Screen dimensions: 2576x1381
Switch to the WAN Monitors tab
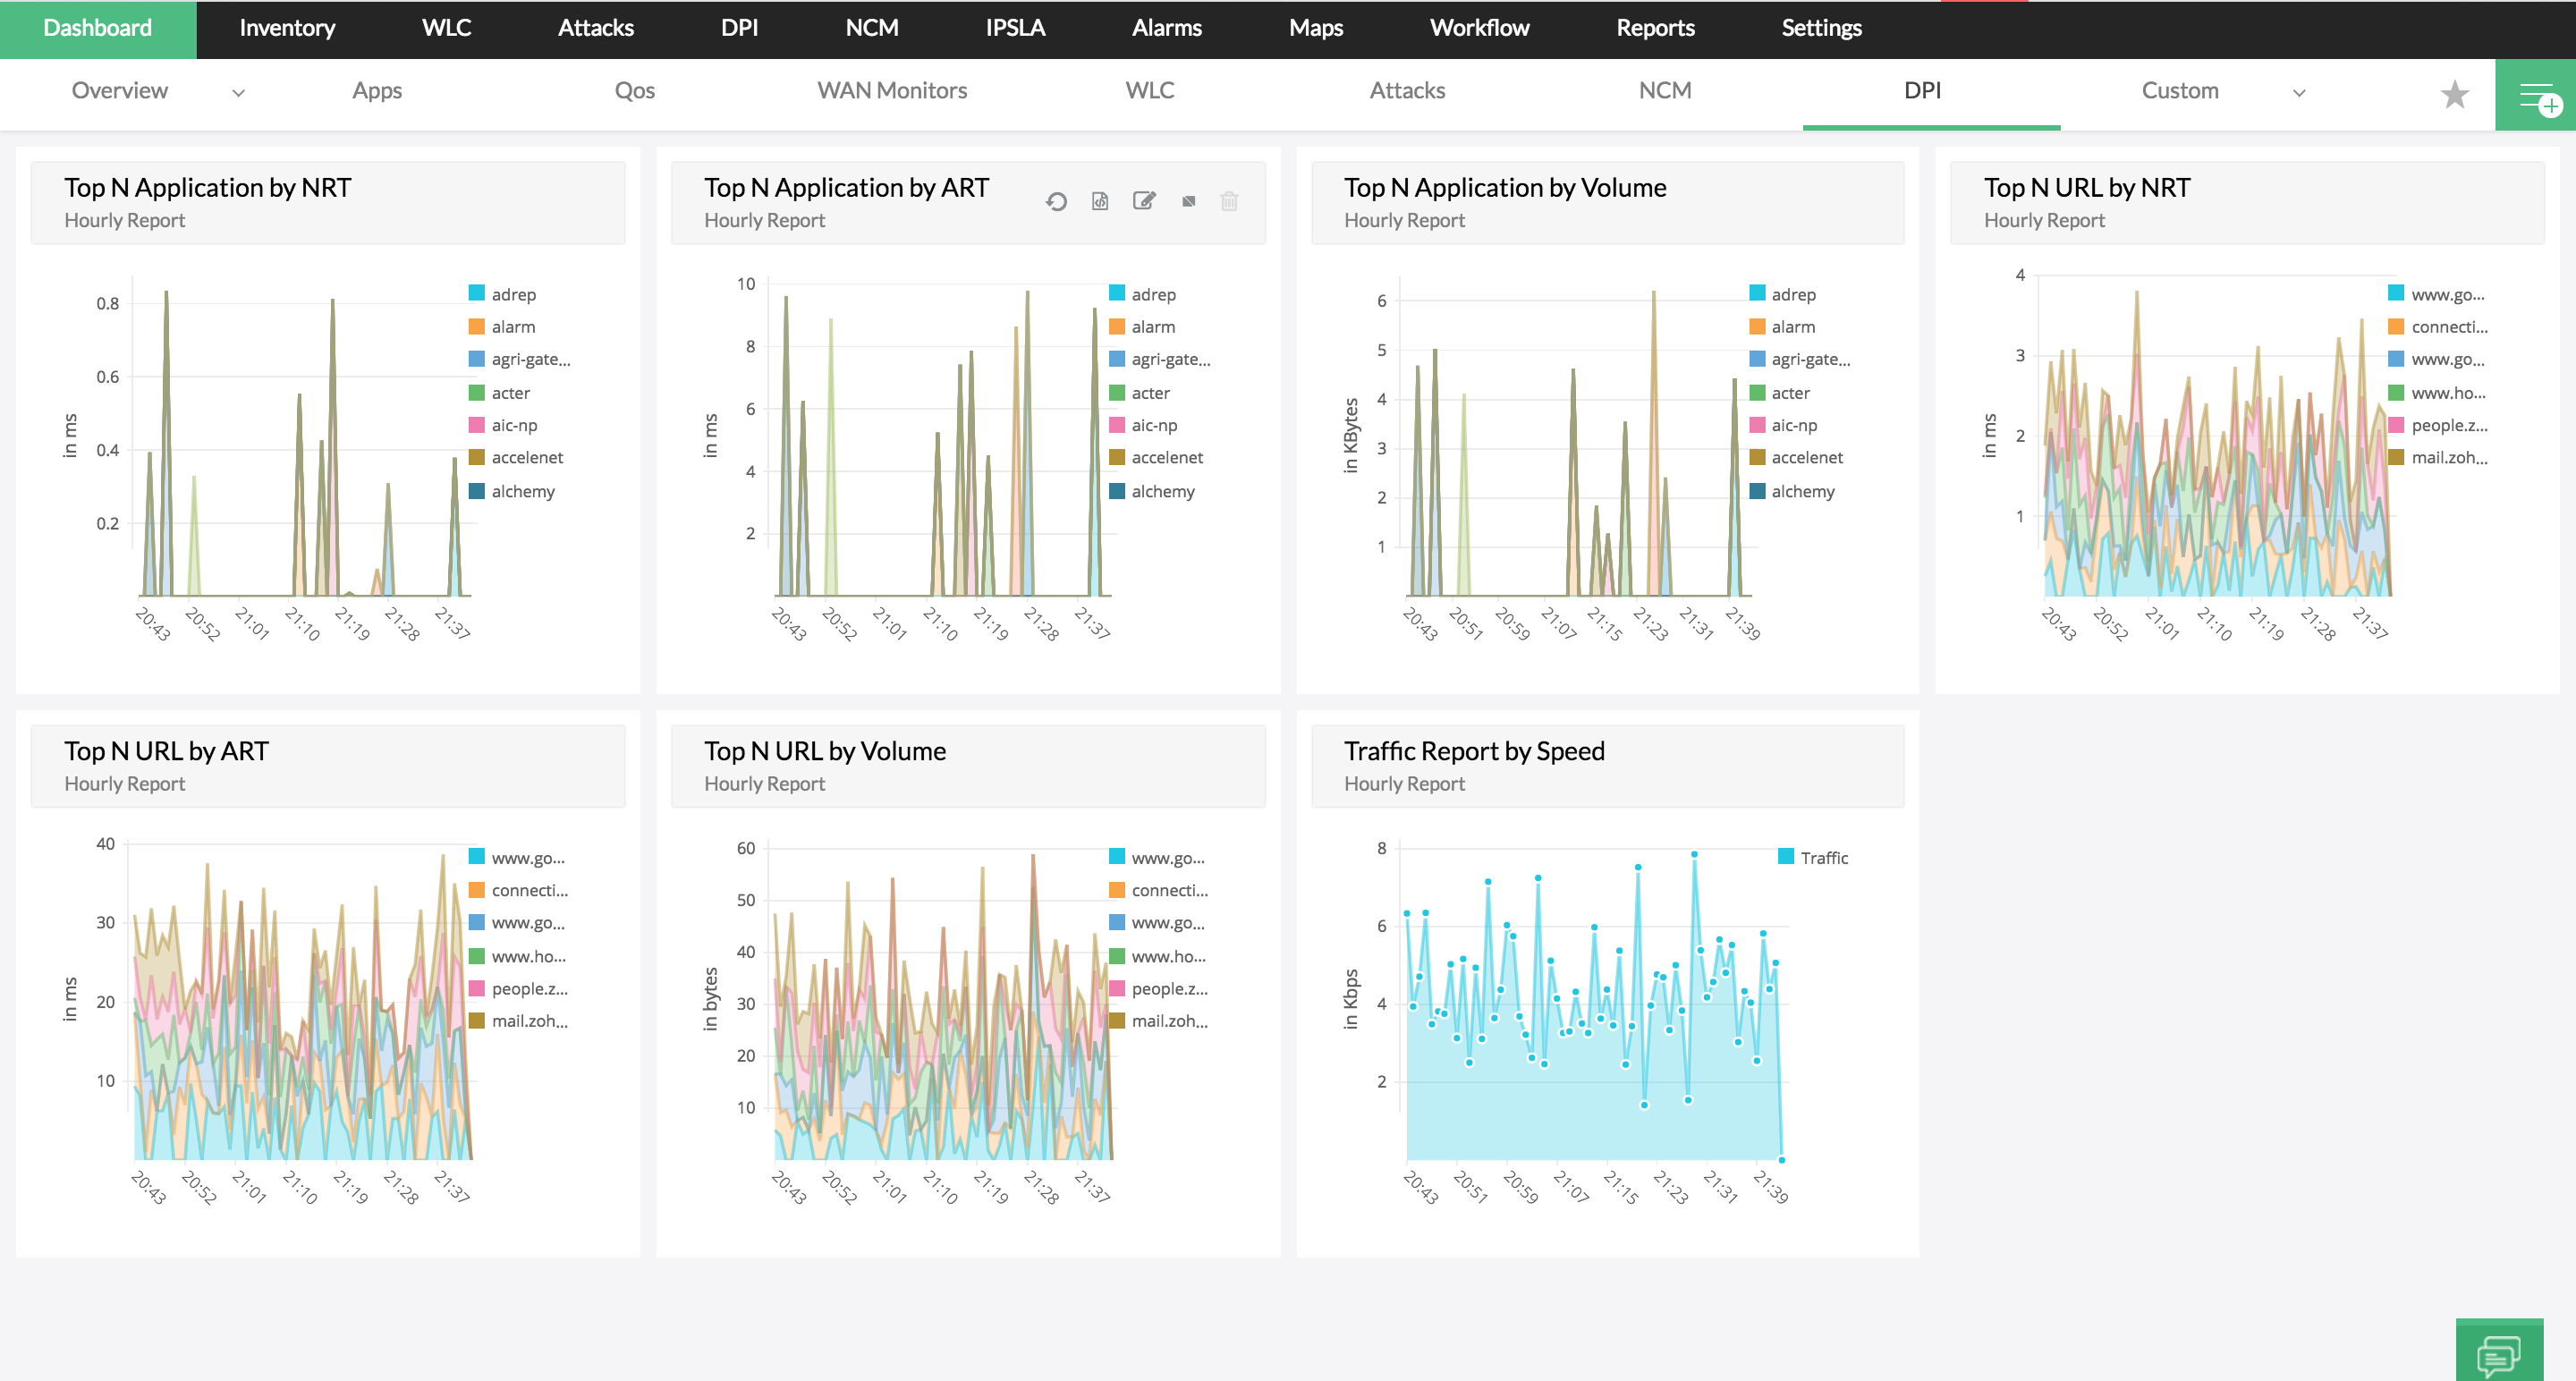[x=891, y=91]
